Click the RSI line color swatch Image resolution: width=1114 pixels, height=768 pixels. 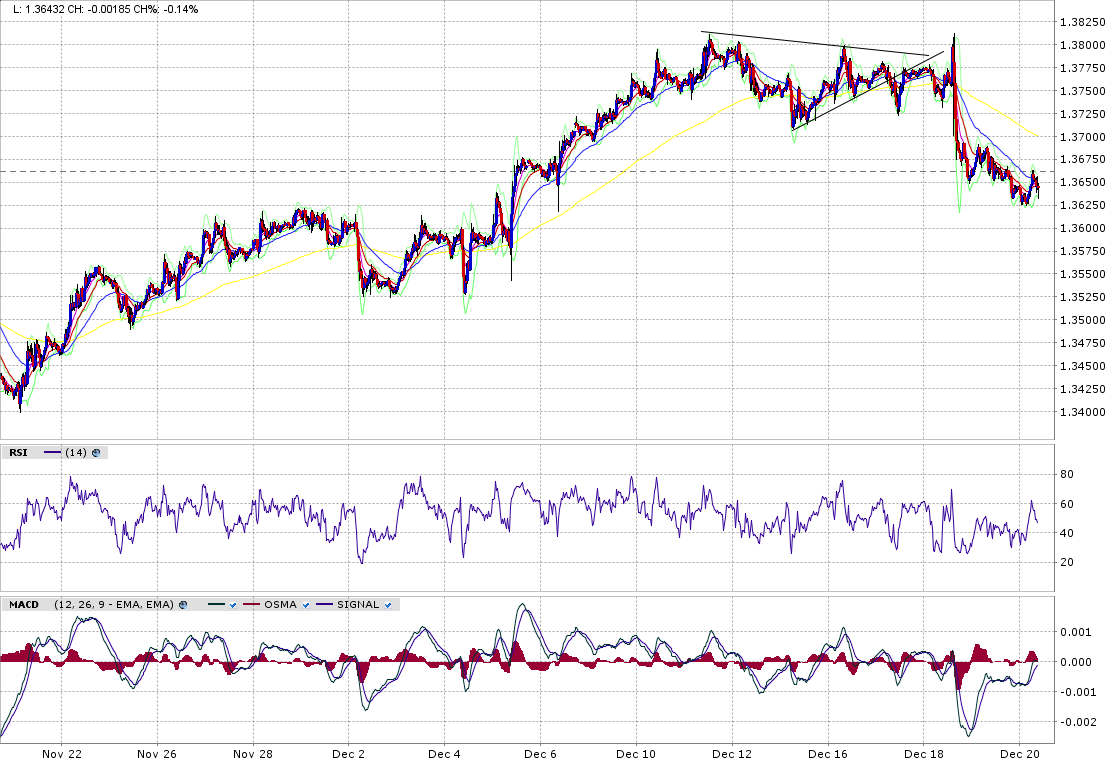[52, 453]
